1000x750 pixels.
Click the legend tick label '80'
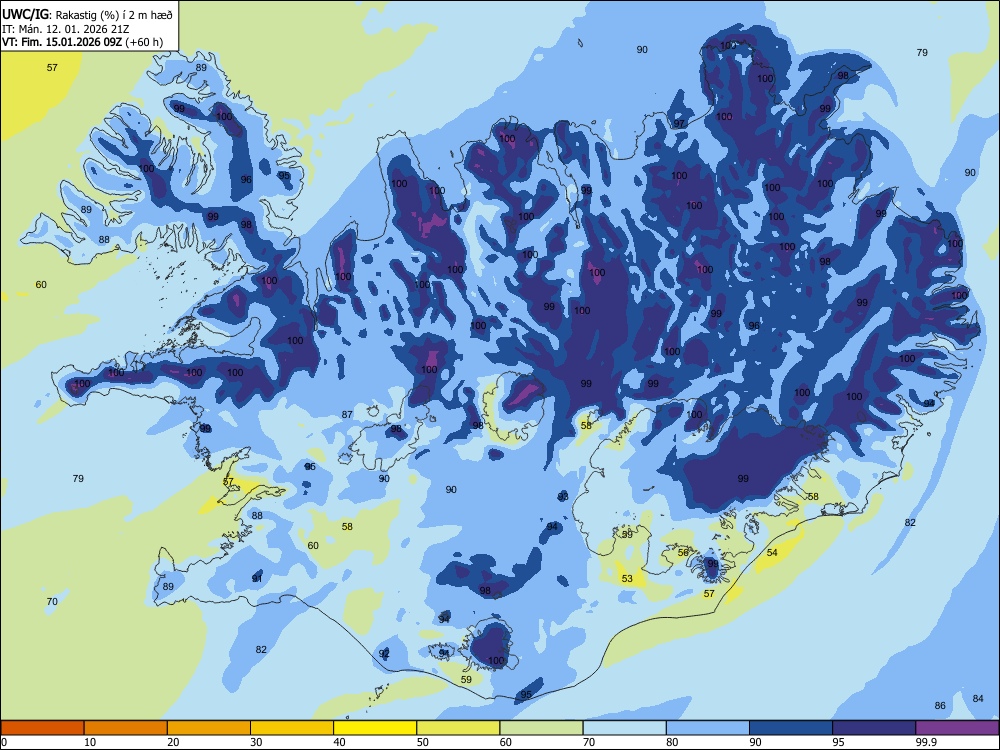pyautogui.click(x=672, y=742)
